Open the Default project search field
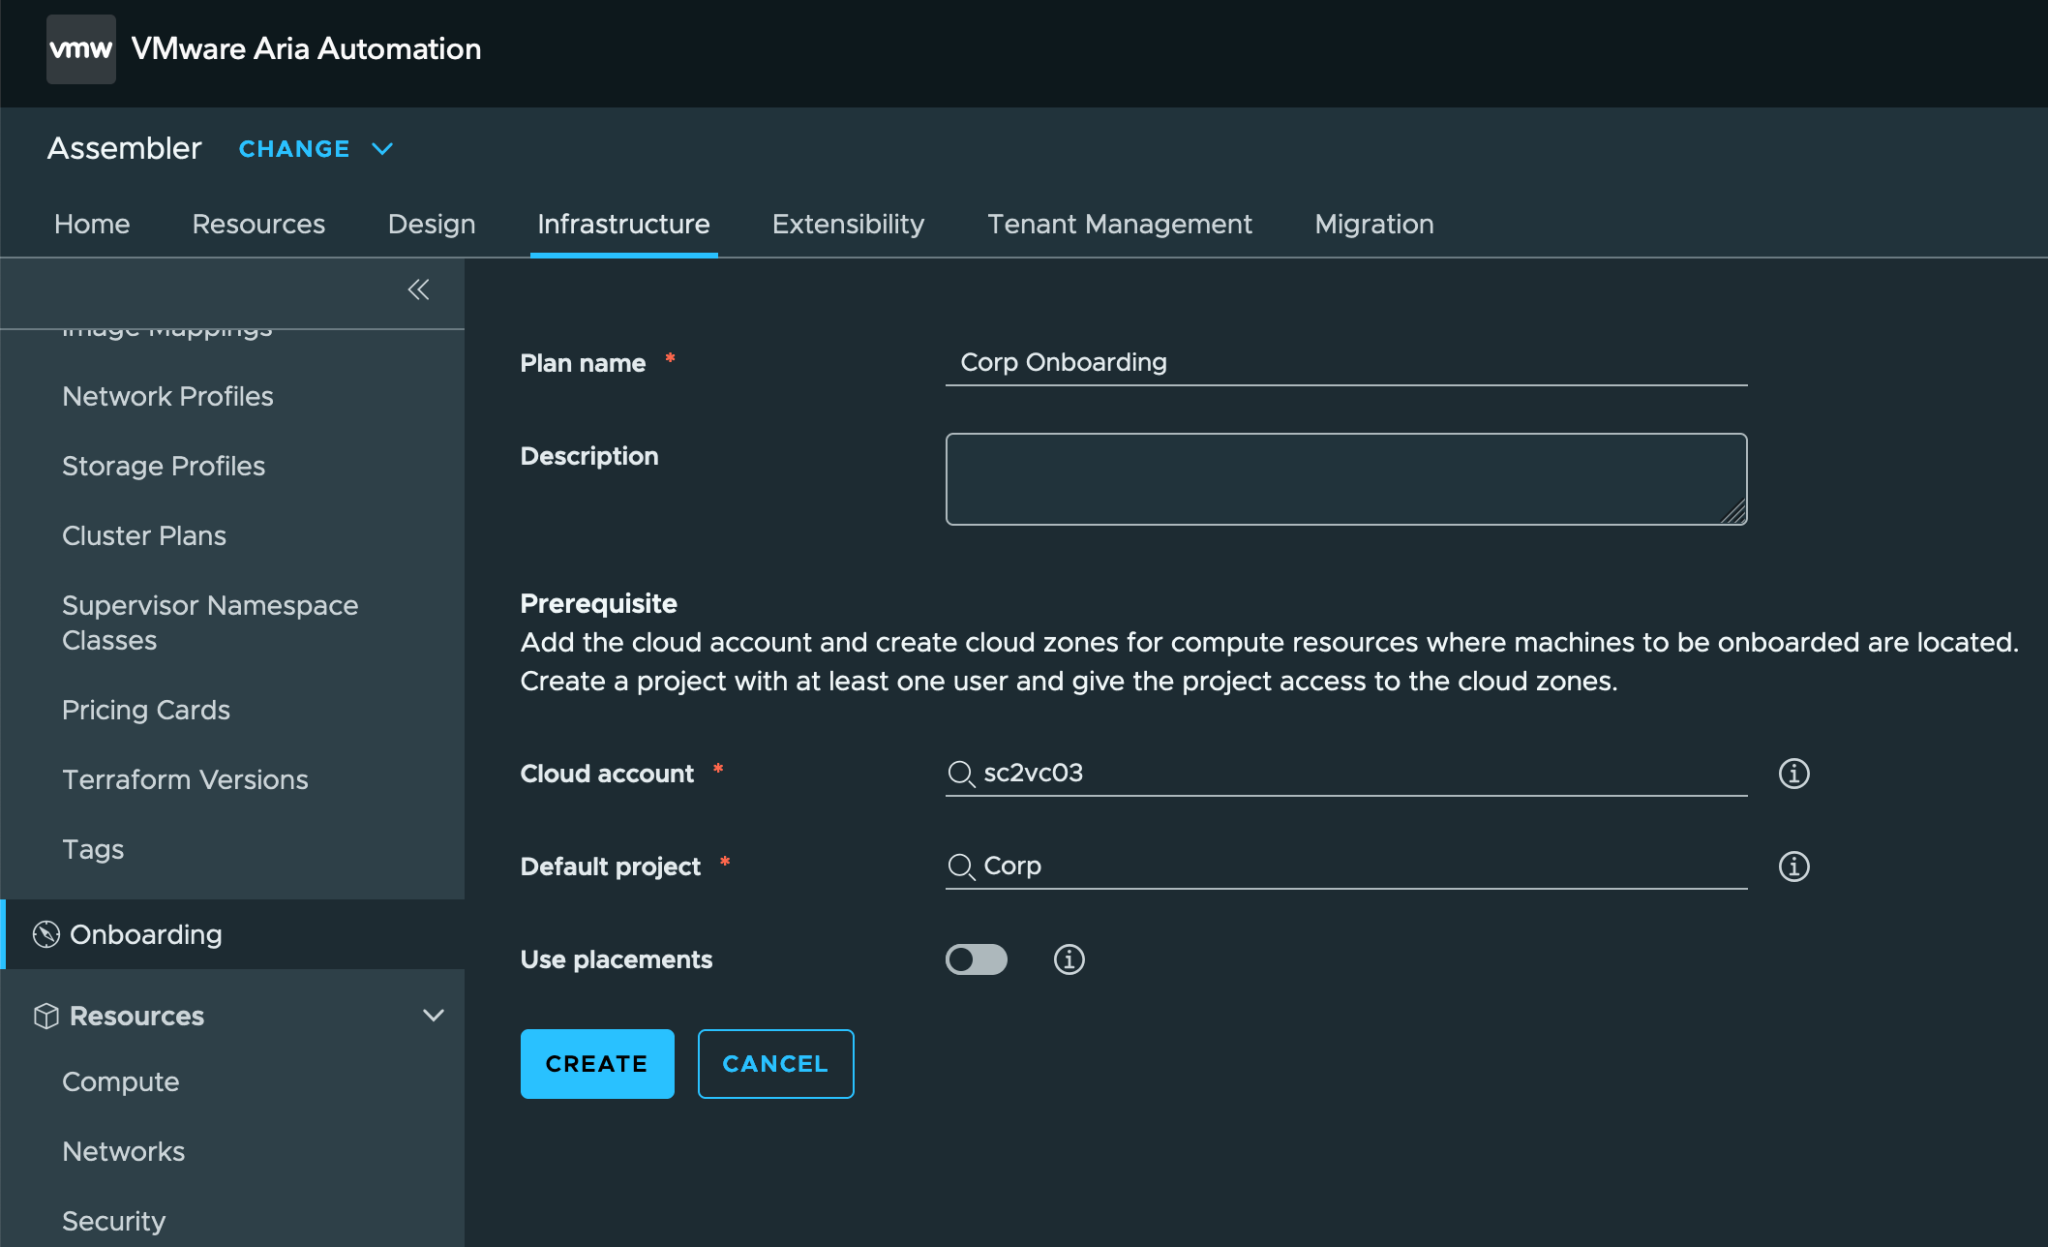 point(1360,866)
